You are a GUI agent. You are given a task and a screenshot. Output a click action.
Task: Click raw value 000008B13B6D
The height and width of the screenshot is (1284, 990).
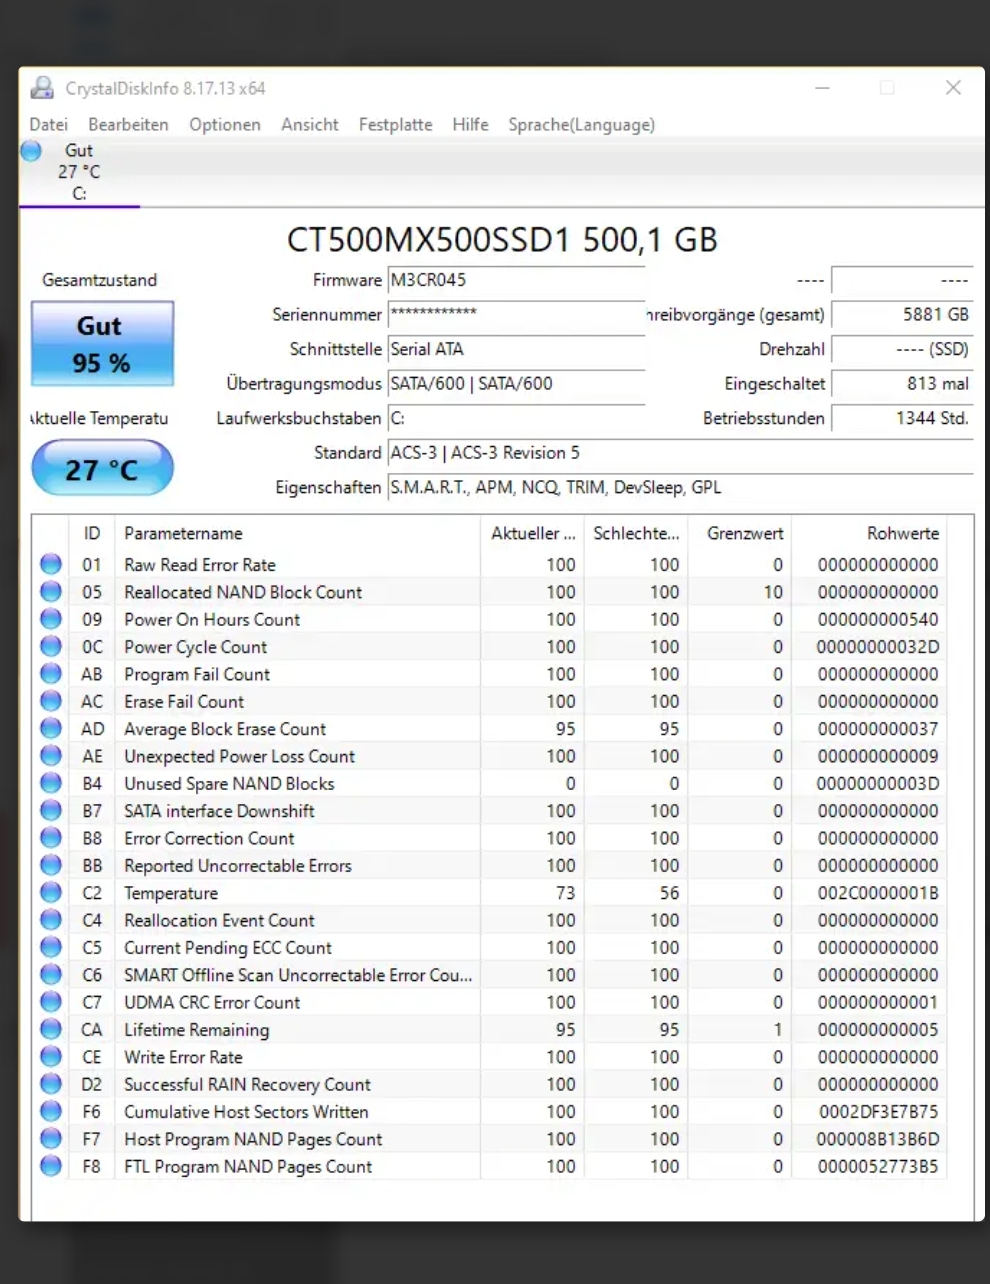coord(878,1139)
